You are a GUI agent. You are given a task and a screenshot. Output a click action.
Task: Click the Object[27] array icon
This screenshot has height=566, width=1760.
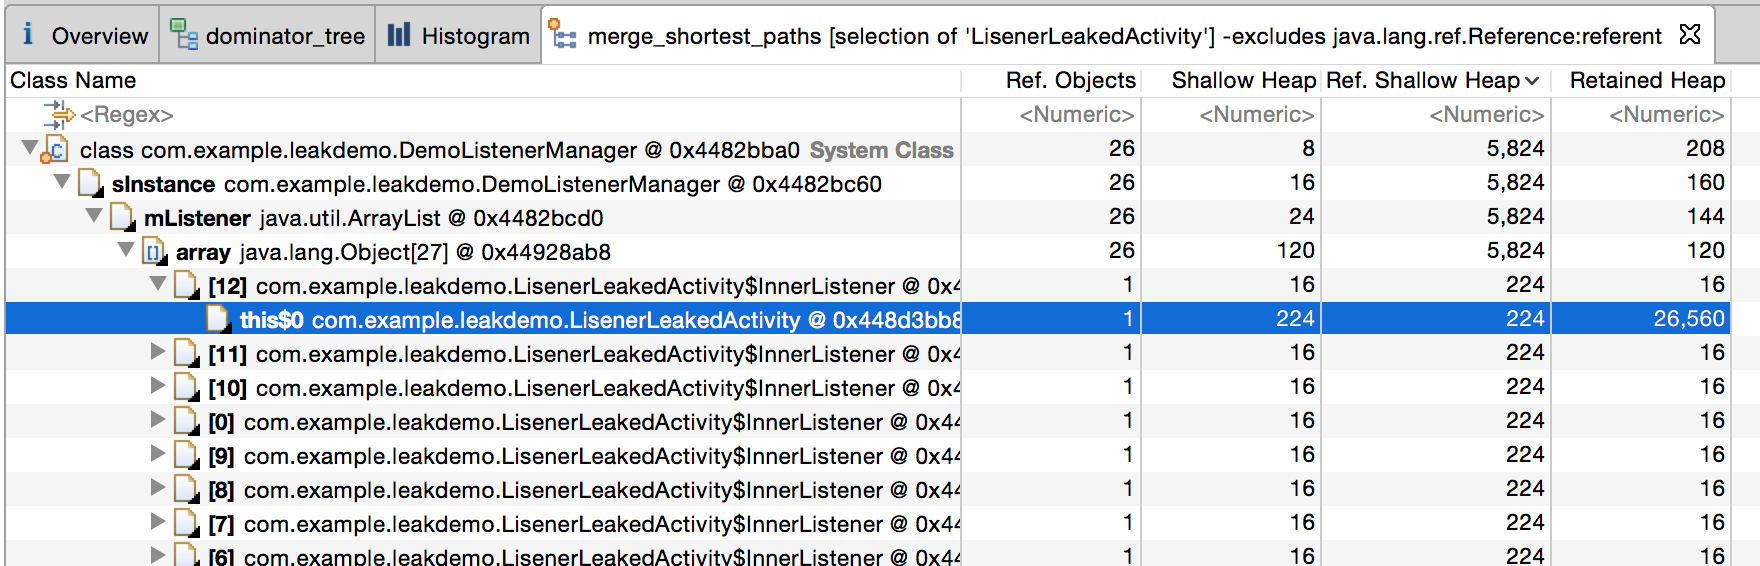click(x=154, y=252)
